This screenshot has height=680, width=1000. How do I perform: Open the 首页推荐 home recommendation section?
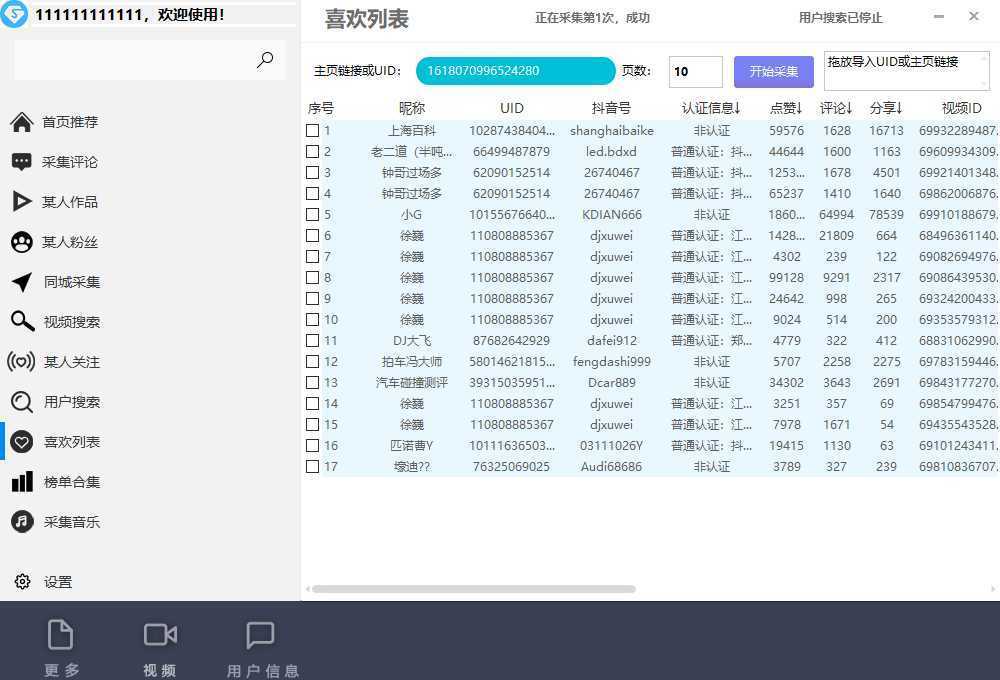(74, 122)
